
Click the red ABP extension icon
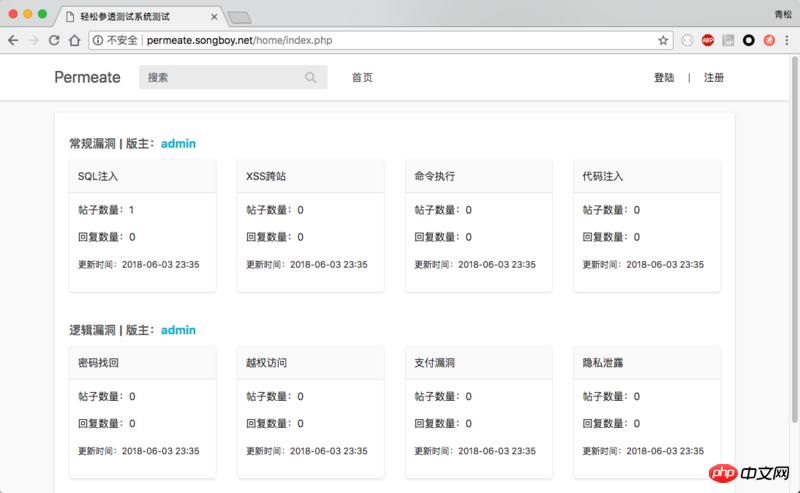coord(708,41)
